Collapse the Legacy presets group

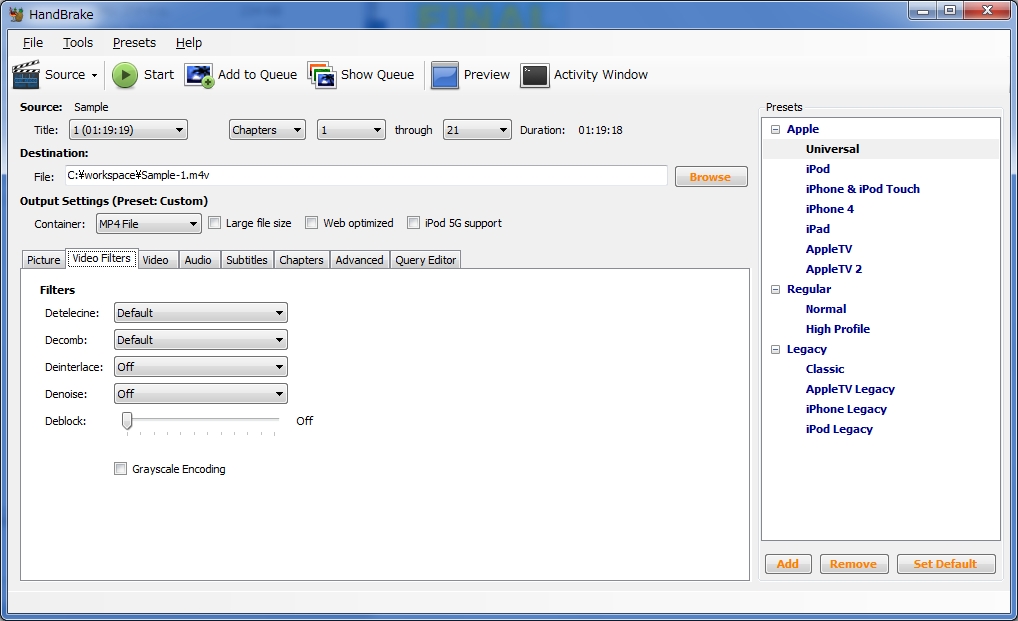[775, 349]
